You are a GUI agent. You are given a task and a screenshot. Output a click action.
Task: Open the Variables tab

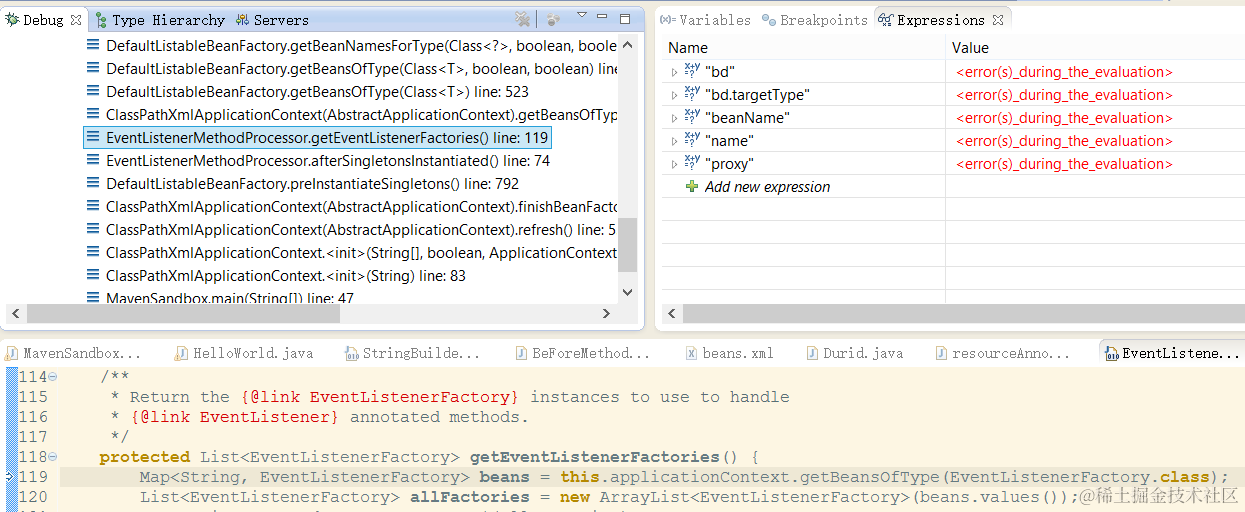coord(706,20)
